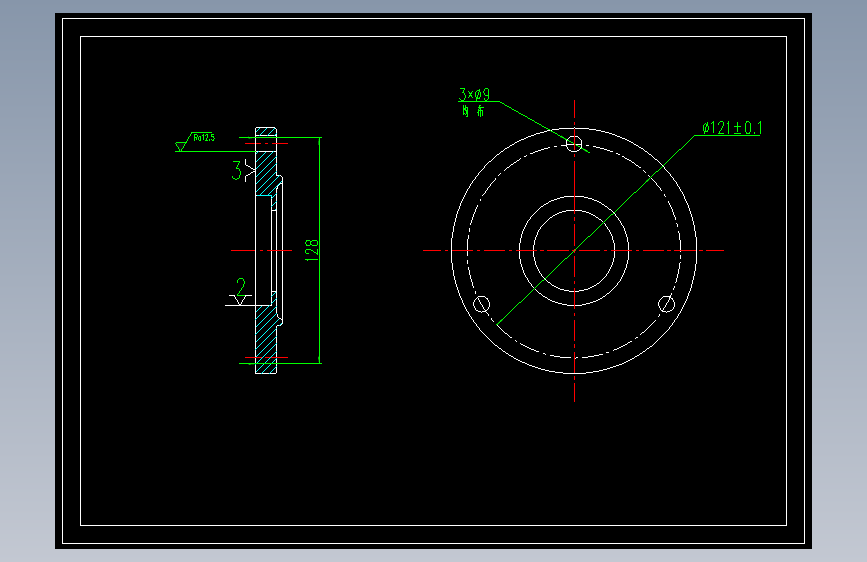
Task: Pick the top bolt hole circle in the front view
Action: click(x=574, y=144)
